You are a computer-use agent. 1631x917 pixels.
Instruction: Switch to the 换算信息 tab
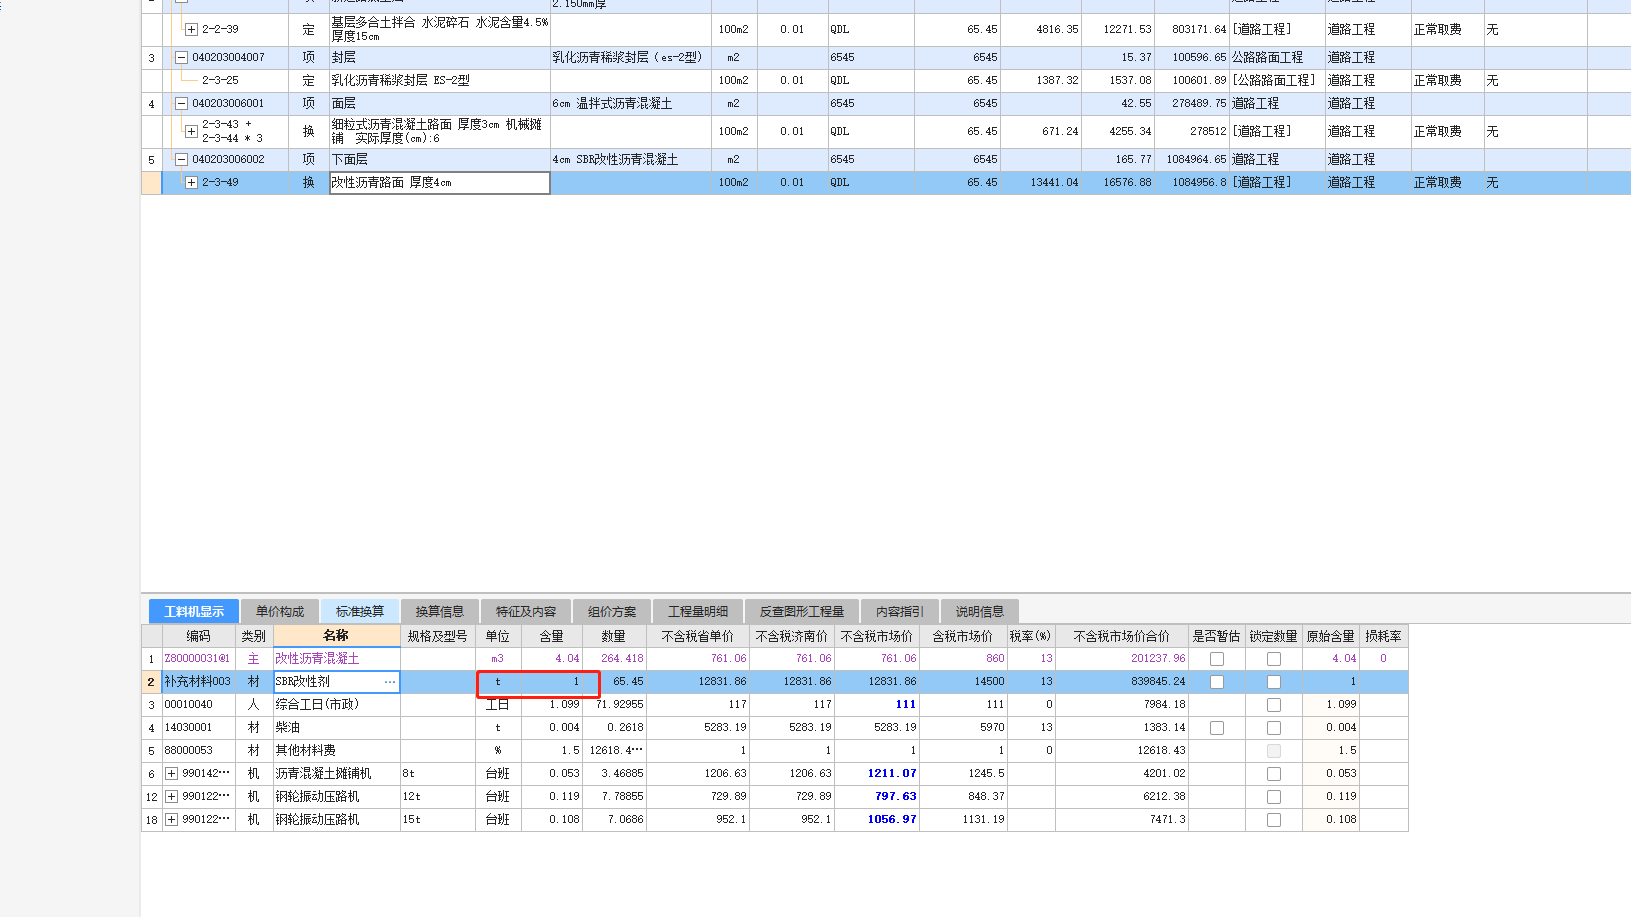coord(440,611)
